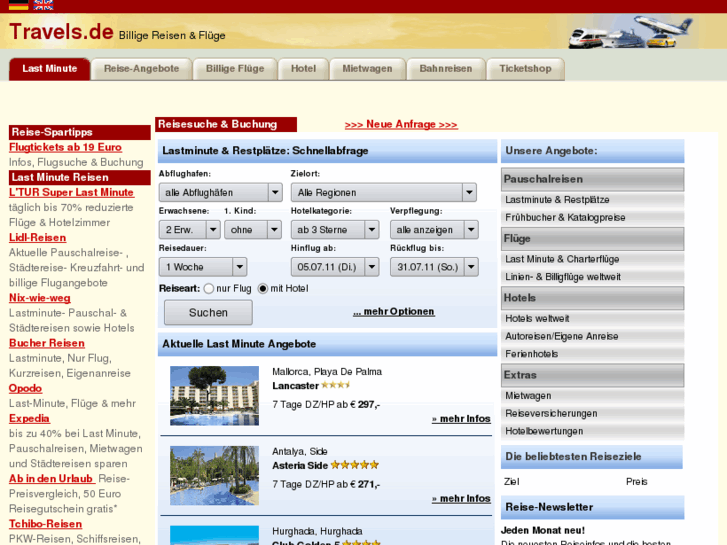Open 'Flugtickets ab 19 Euro' link
The width and height of the screenshot is (727, 545).
click(x=65, y=147)
